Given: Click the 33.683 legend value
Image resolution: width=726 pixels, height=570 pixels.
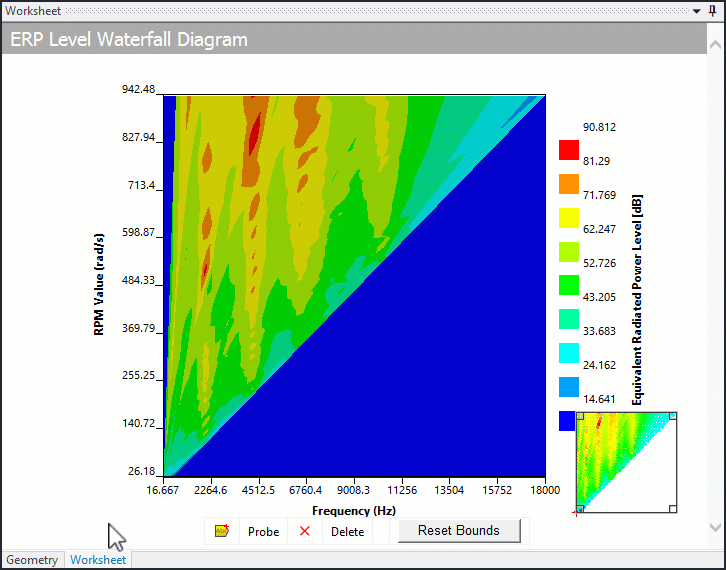Looking at the screenshot, I should tap(600, 331).
